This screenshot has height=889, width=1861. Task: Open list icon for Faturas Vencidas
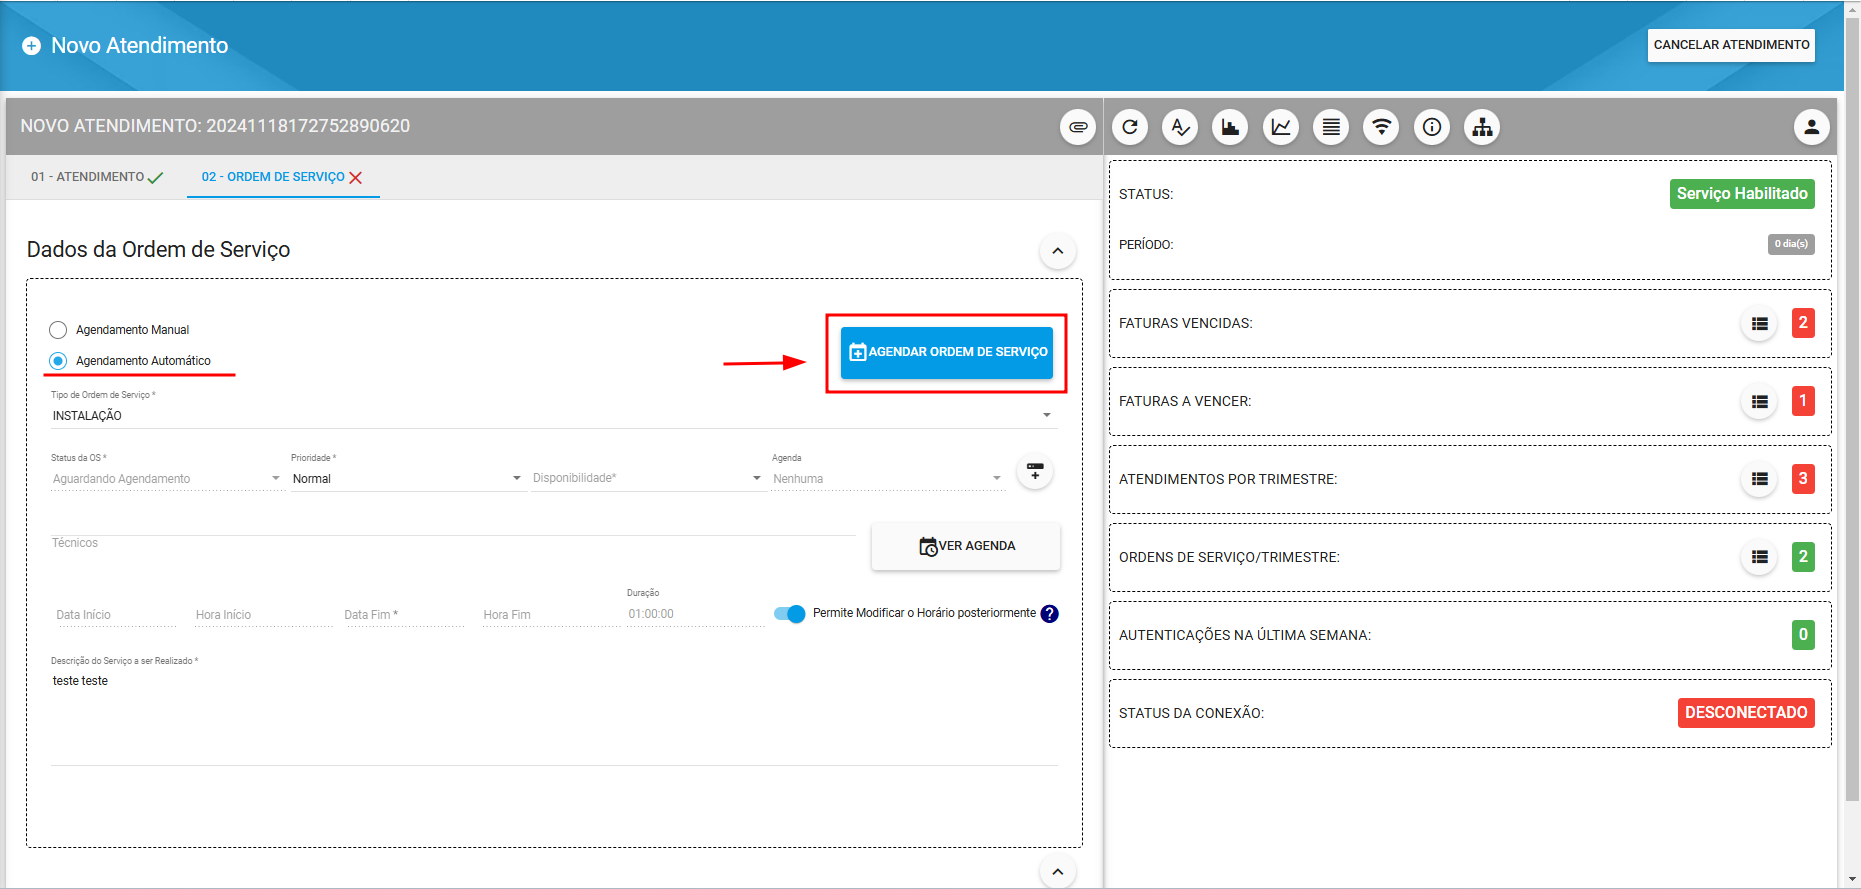pyautogui.click(x=1760, y=324)
